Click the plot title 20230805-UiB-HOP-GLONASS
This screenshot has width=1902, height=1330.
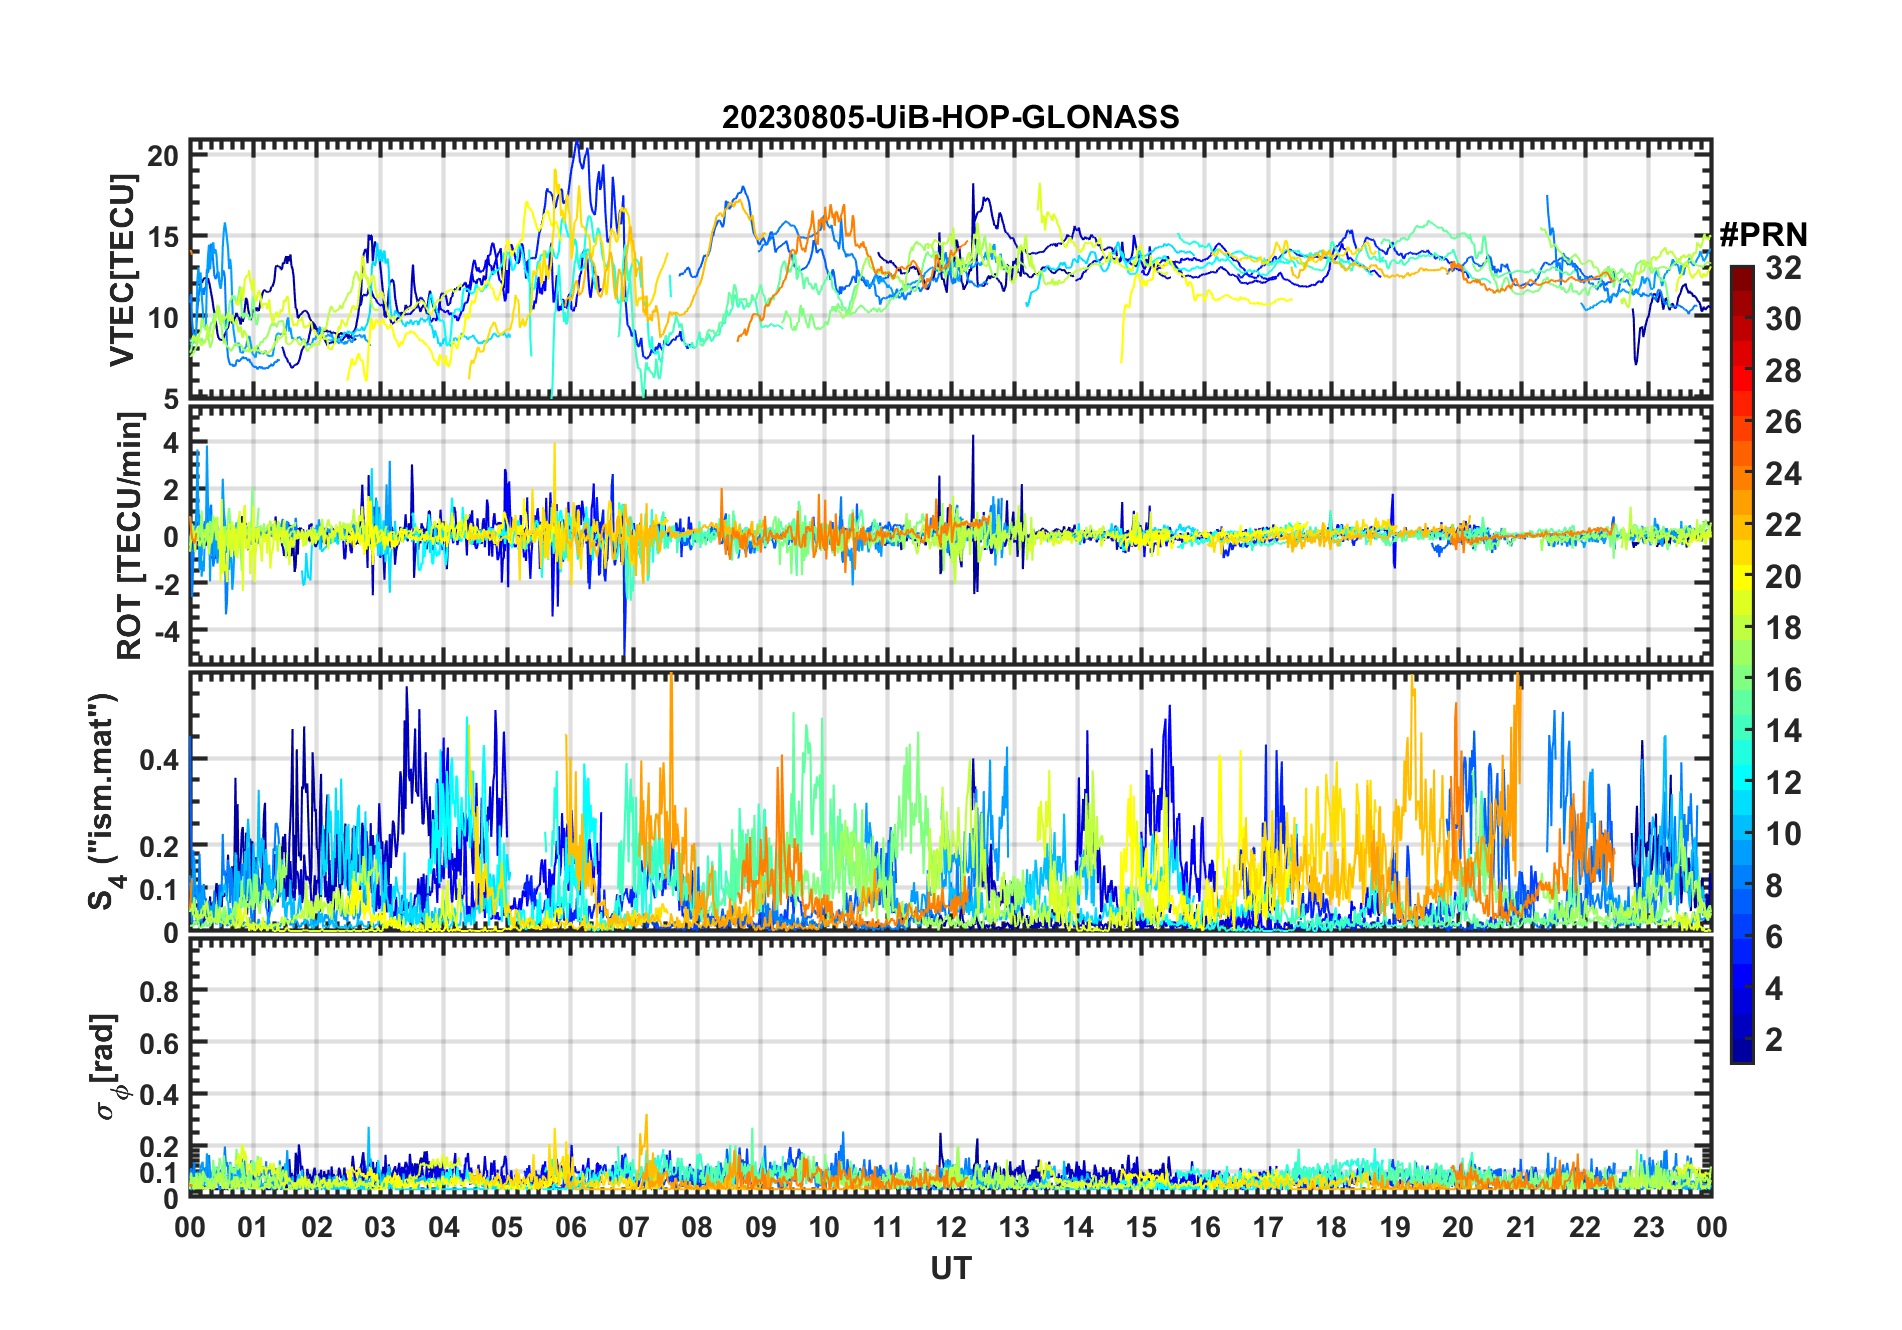point(950,117)
